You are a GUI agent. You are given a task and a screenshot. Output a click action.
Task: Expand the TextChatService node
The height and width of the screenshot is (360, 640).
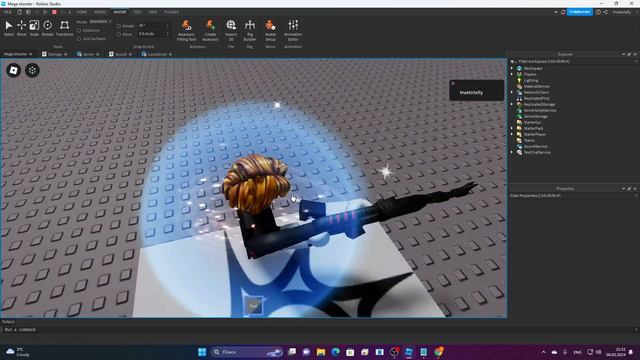click(x=512, y=152)
